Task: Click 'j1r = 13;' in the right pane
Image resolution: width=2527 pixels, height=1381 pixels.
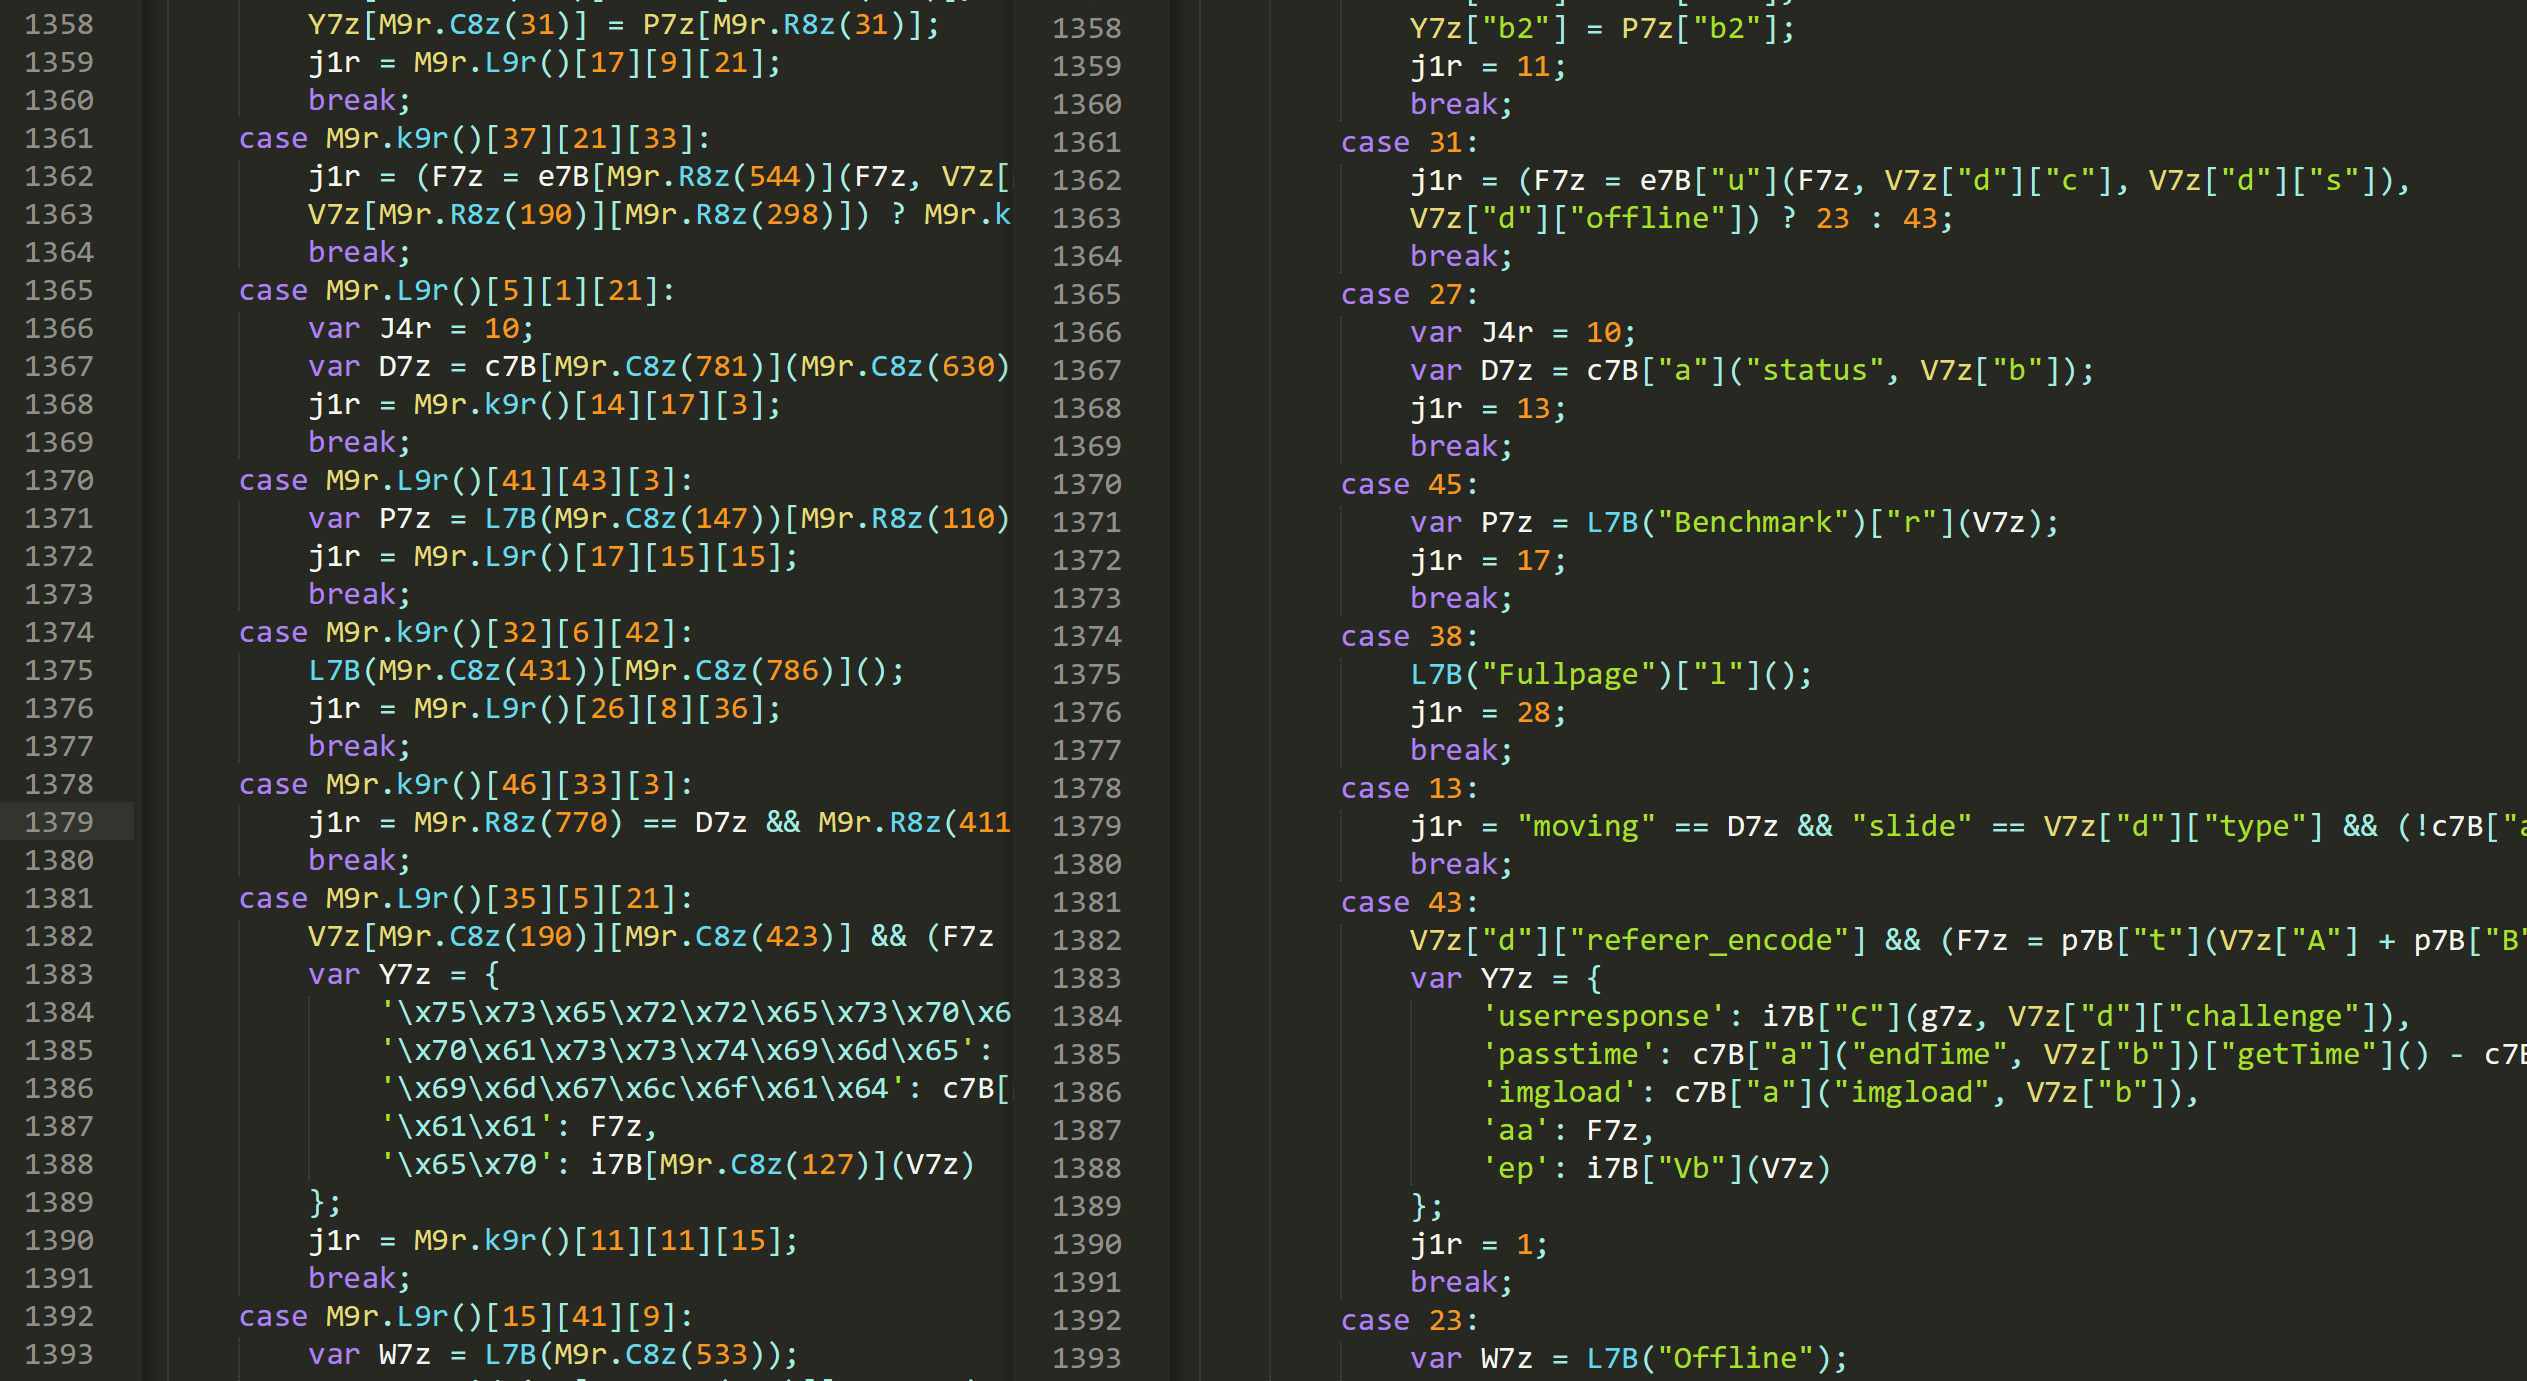Action: (1489, 408)
